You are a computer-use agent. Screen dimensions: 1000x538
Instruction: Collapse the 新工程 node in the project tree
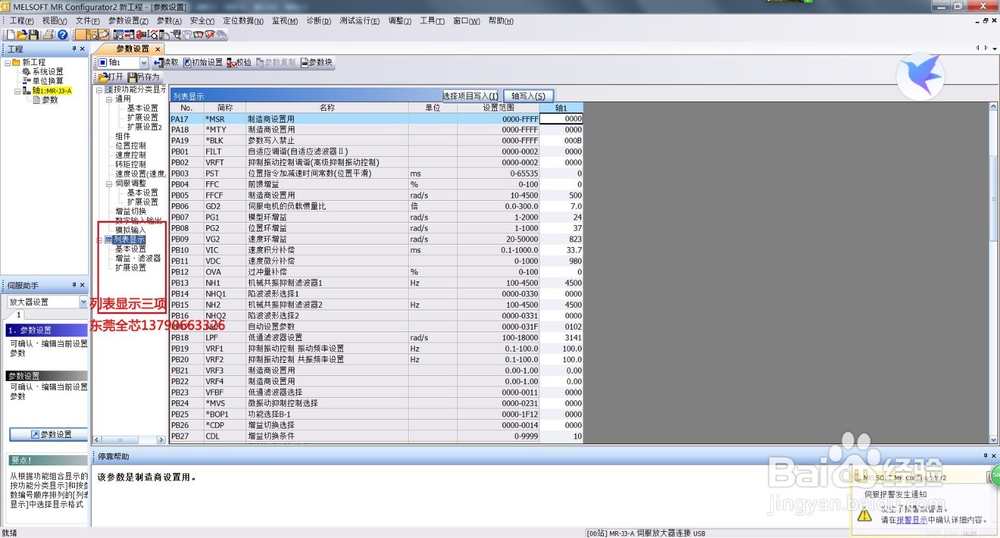pos(8,62)
